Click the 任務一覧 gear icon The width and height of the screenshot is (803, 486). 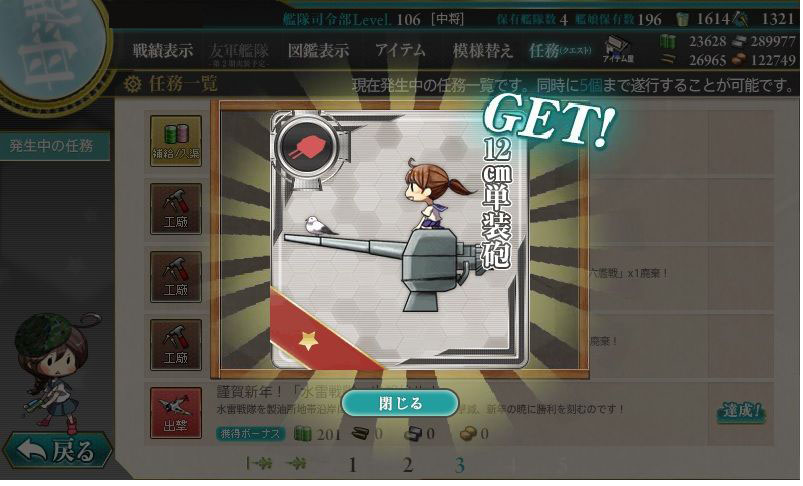pos(133,84)
